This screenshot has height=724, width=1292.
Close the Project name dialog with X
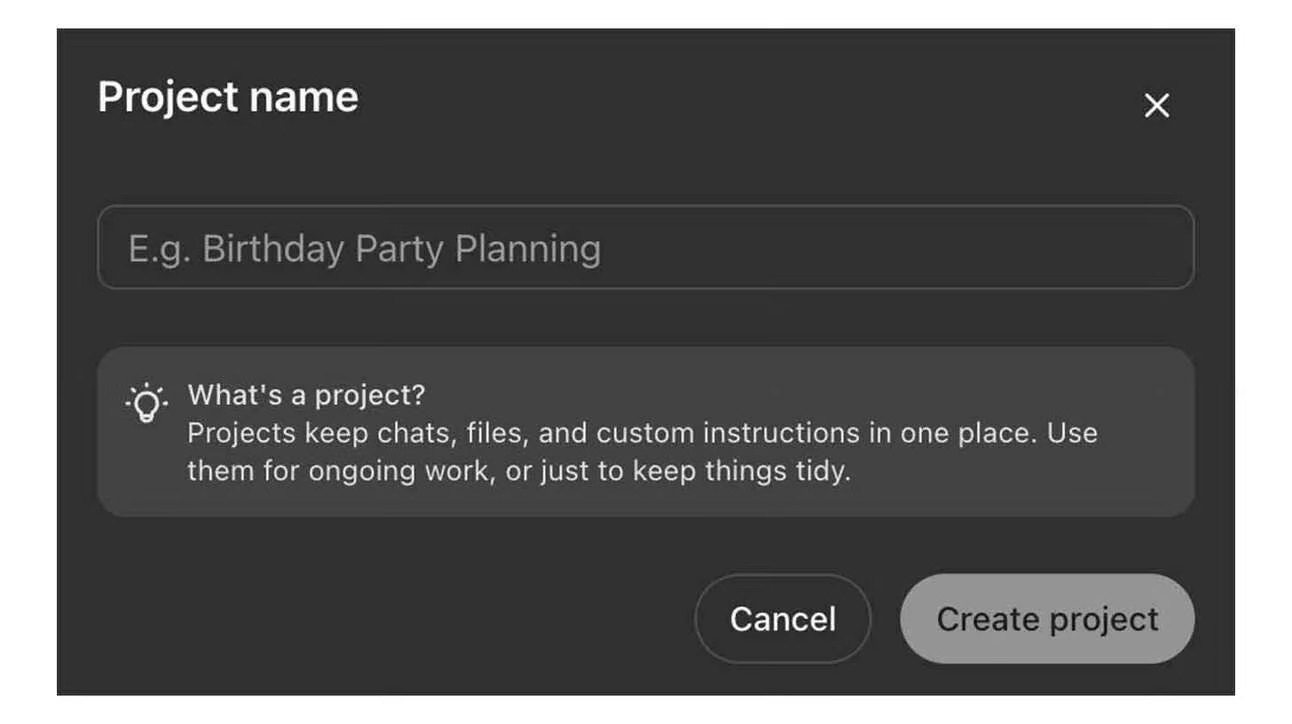(1156, 106)
